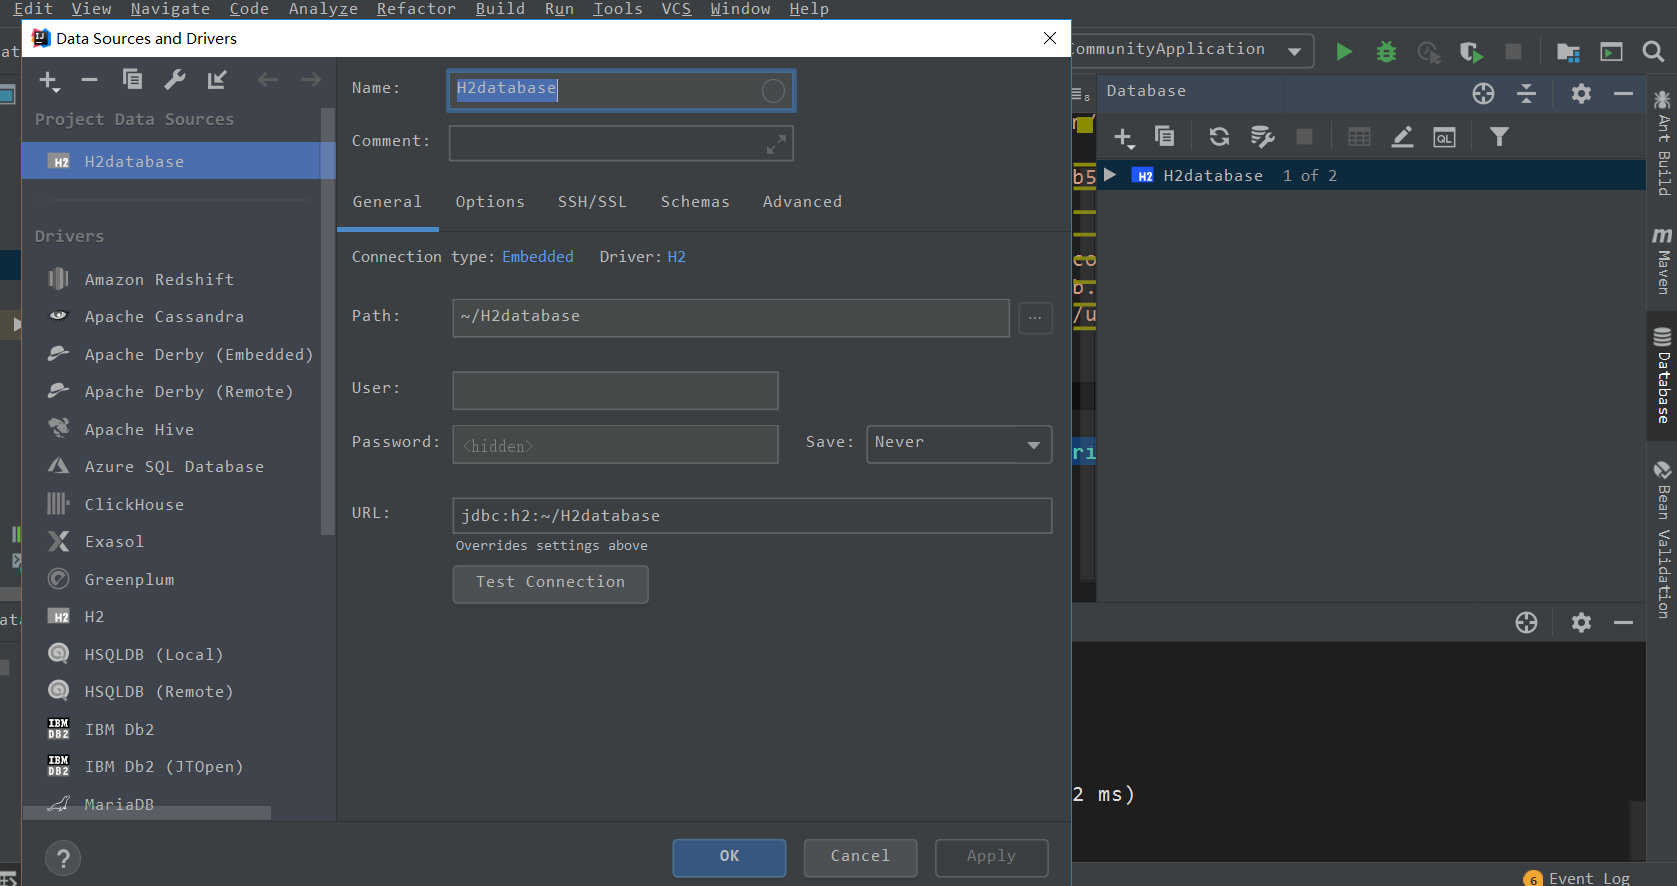The width and height of the screenshot is (1677, 886).
Task: Open the Advanced tab
Action: [802, 202]
